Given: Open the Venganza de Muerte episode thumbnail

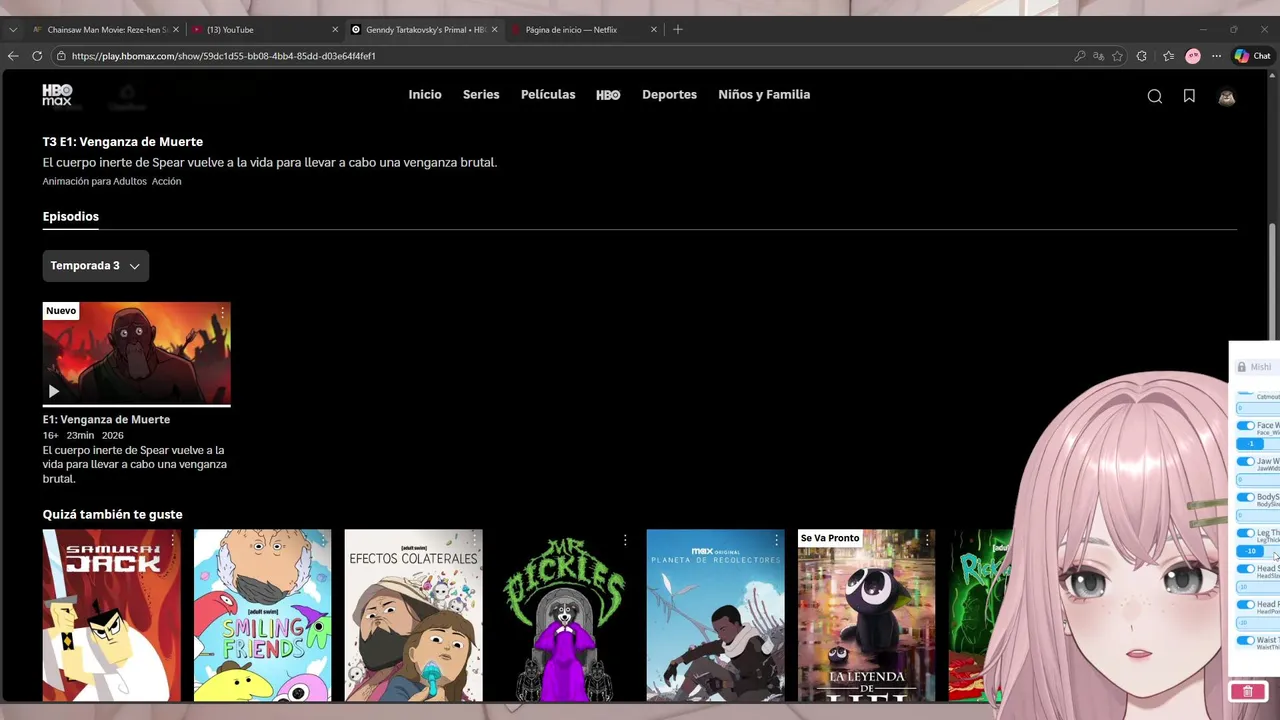Looking at the screenshot, I should coord(136,354).
